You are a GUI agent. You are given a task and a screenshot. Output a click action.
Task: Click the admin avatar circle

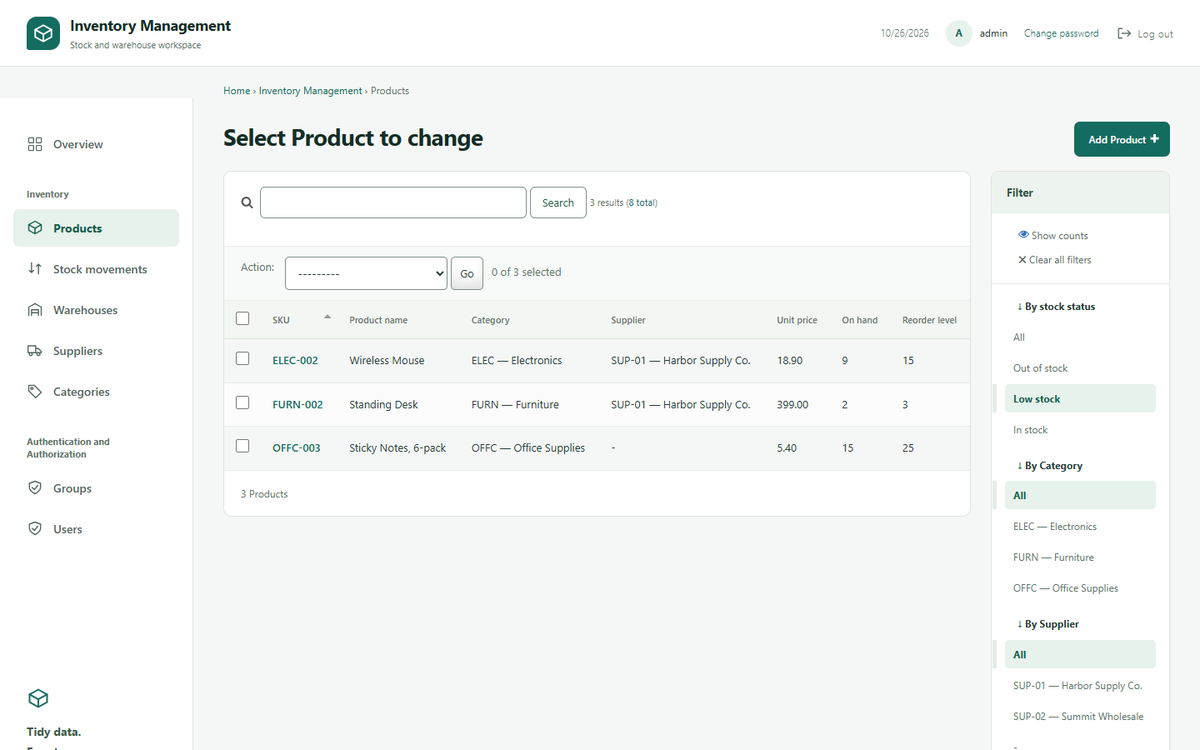click(x=959, y=34)
